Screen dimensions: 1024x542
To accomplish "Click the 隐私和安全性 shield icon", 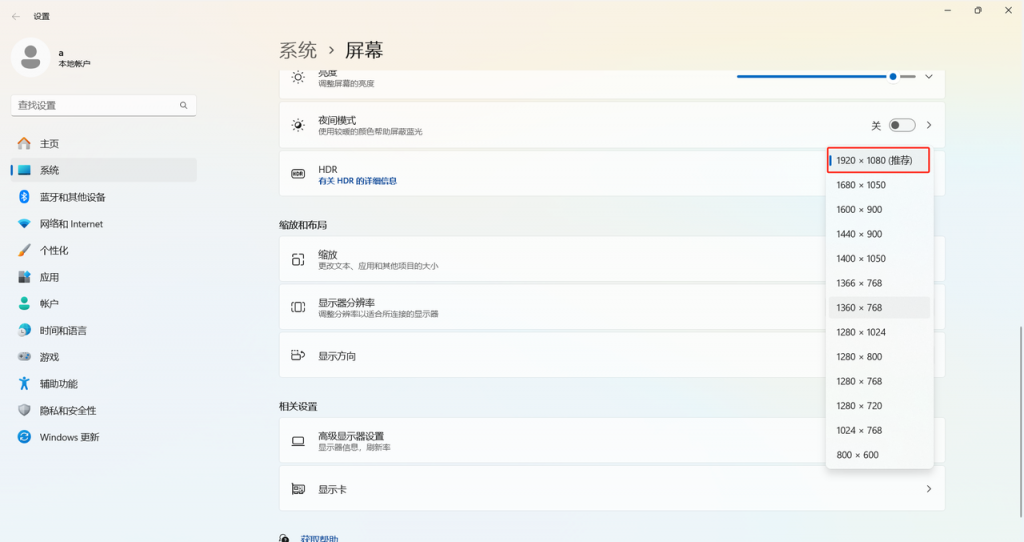I will click(x=24, y=410).
